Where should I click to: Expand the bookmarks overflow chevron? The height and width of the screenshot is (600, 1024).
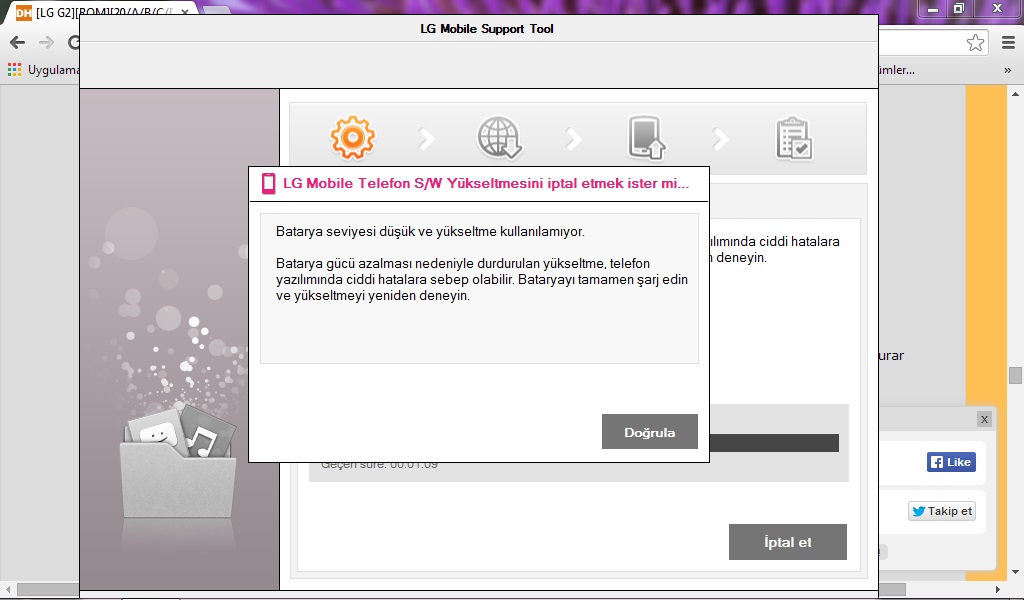click(x=1008, y=70)
